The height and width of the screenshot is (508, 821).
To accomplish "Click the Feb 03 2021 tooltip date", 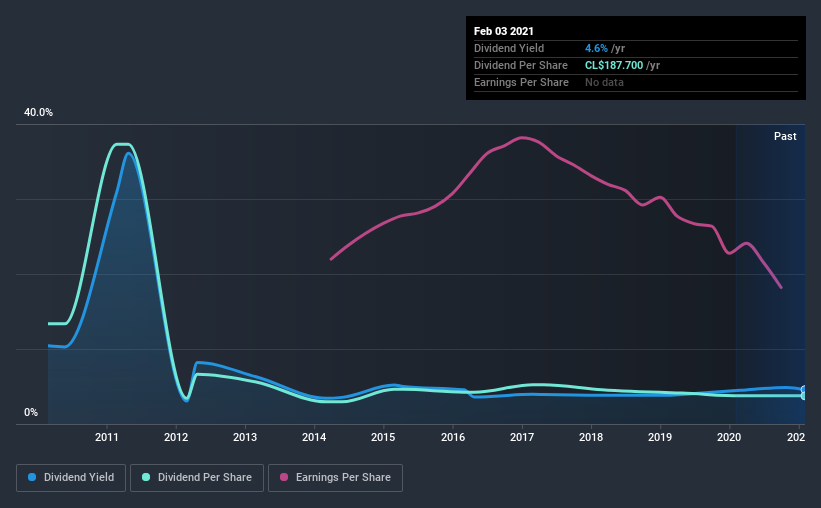I will tap(504, 31).
